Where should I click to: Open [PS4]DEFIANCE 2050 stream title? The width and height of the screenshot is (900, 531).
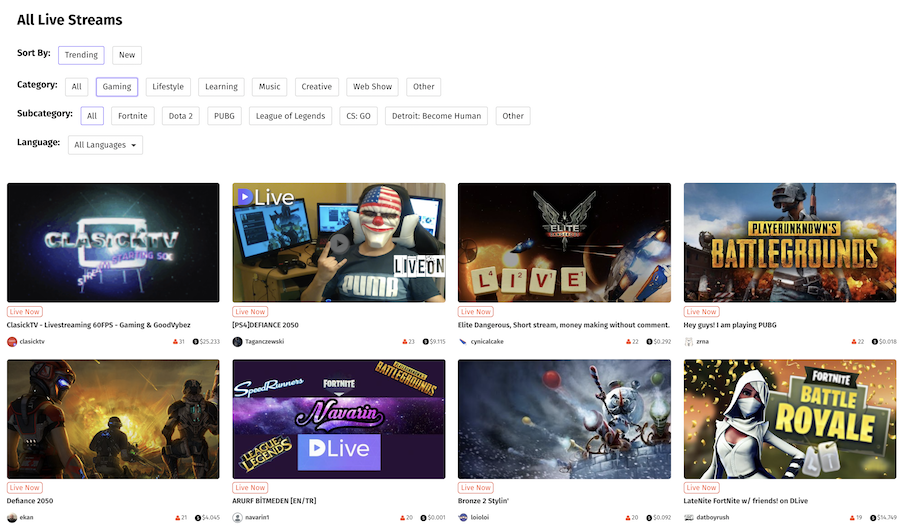(265, 325)
